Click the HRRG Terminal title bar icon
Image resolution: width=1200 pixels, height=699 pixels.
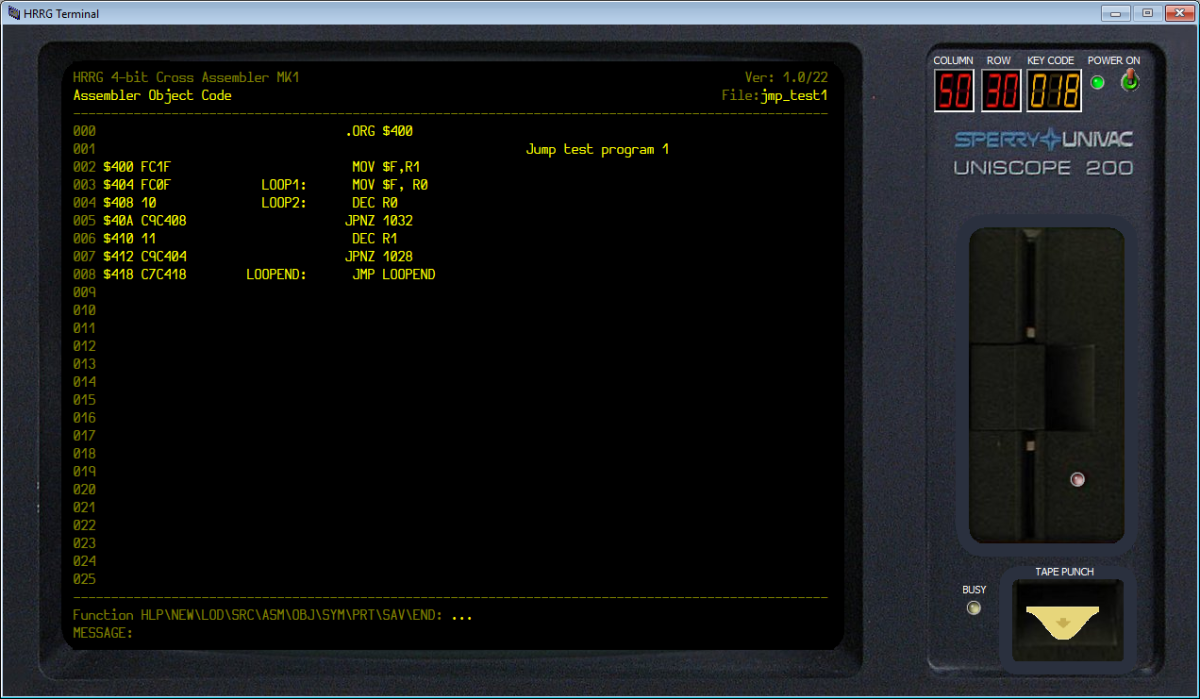point(12,13)
